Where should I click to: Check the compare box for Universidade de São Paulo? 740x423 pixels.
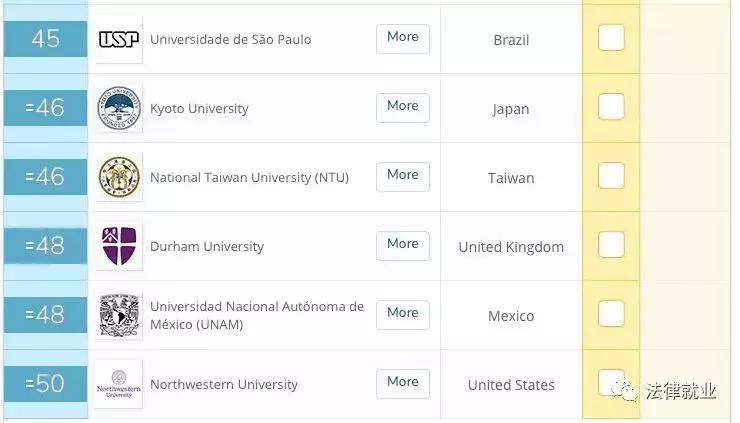[x=611, y=38]
